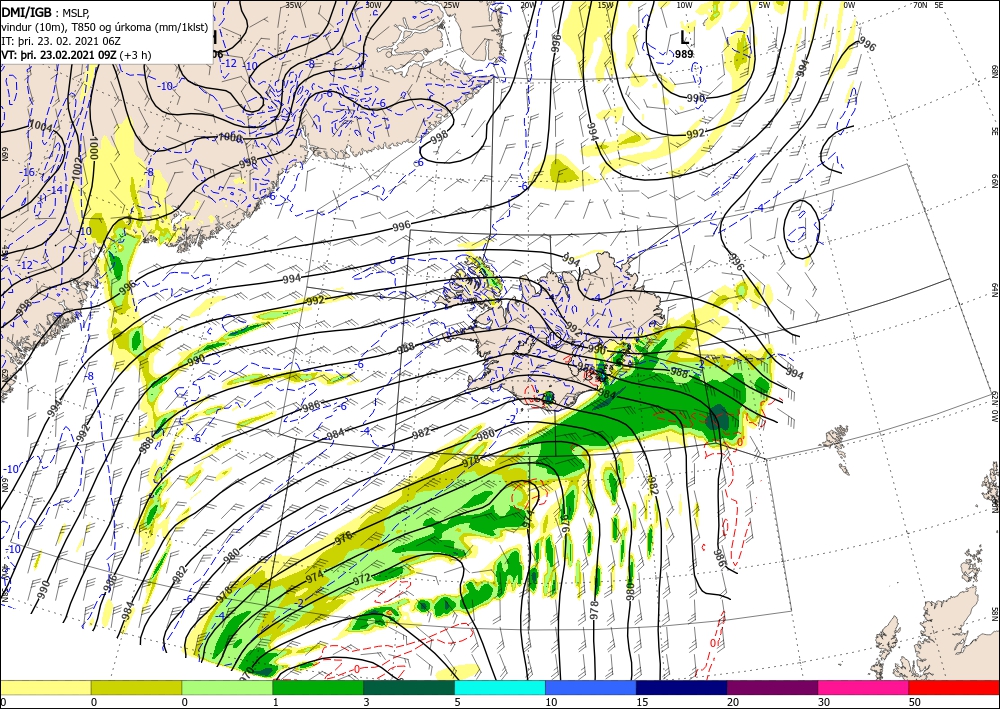
Task: Click the '1004' isobar label
Action: (x=41, y=127)
